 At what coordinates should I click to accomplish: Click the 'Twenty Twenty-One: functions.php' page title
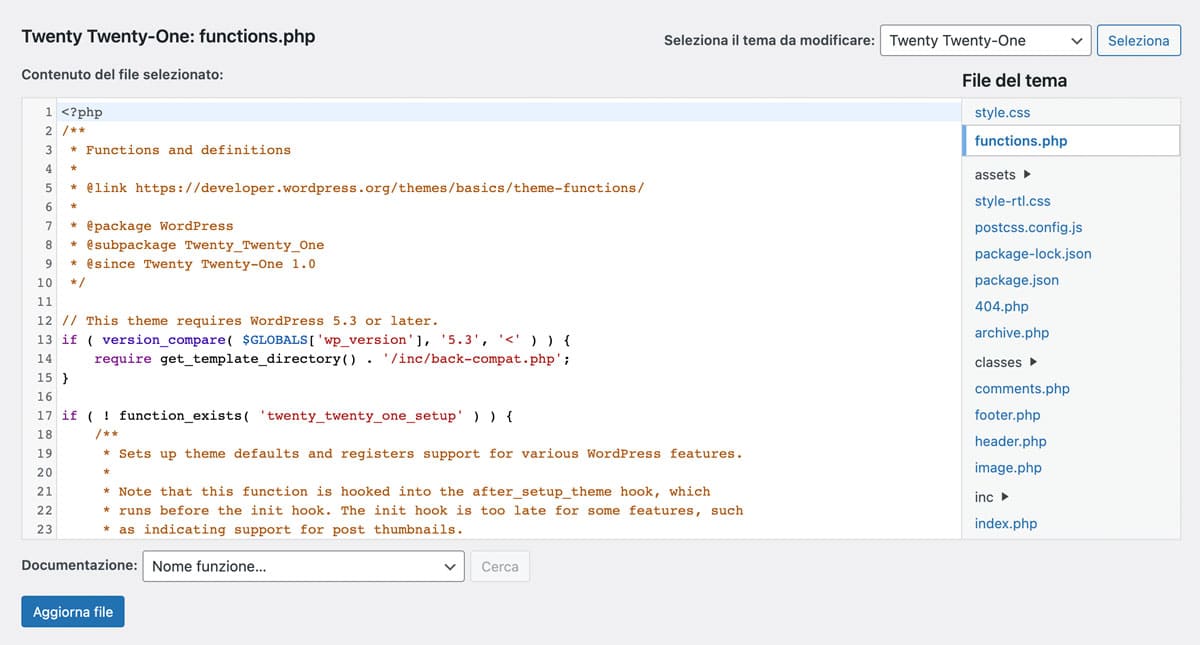168,37
